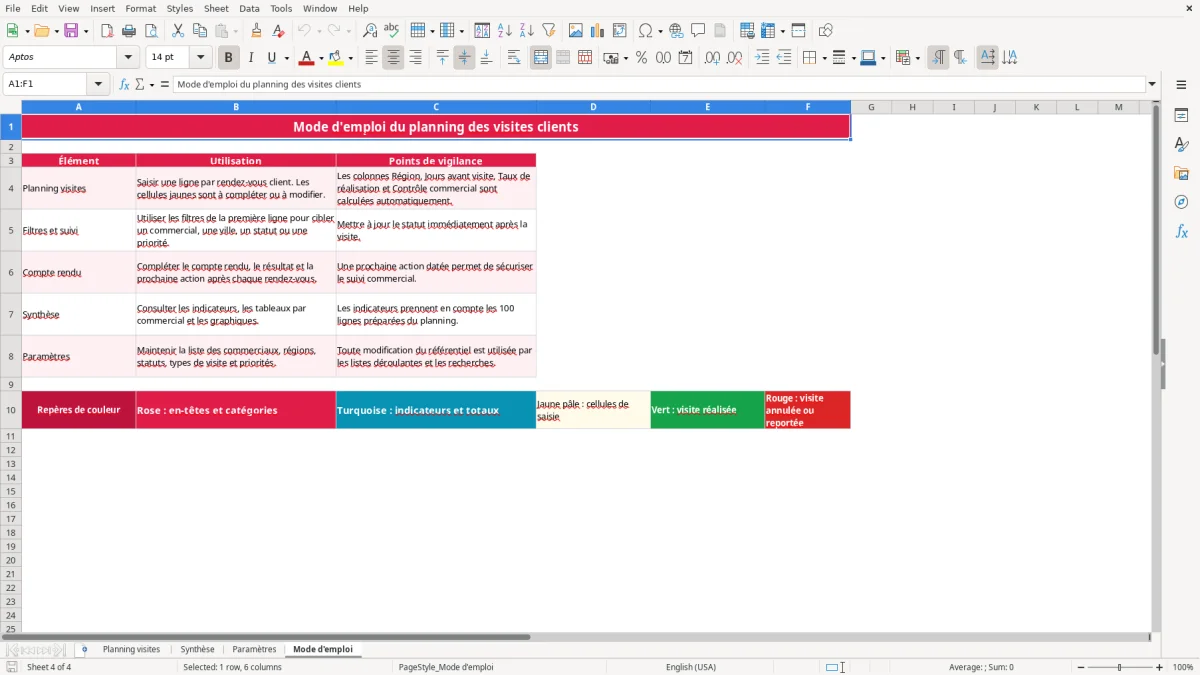The height and width of the screenshot is (675, 1200).
Task: Open the Paste options dropdown arrow
Action: [236, 31]
